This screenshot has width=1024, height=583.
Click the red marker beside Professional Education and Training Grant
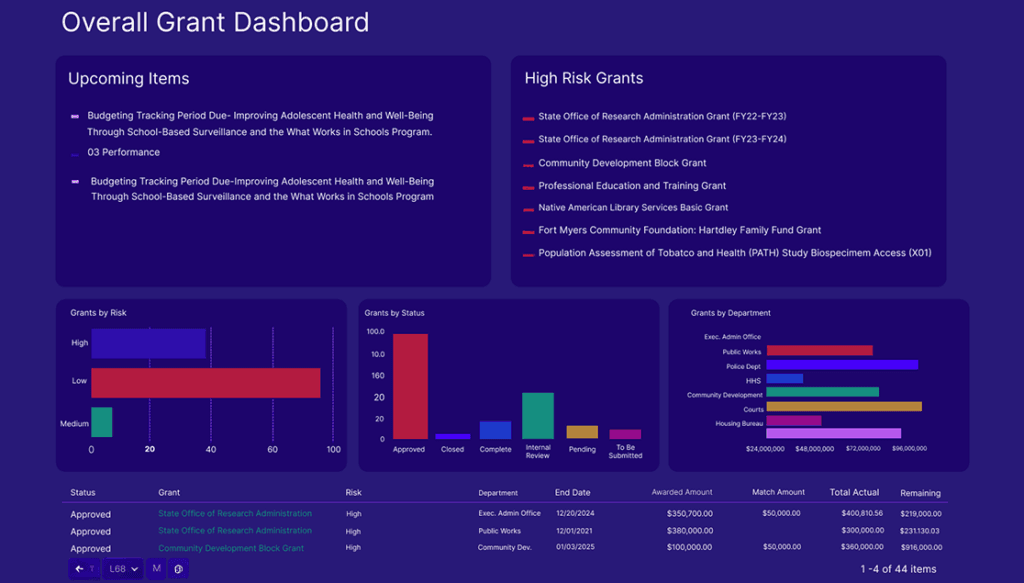[528, 187]
